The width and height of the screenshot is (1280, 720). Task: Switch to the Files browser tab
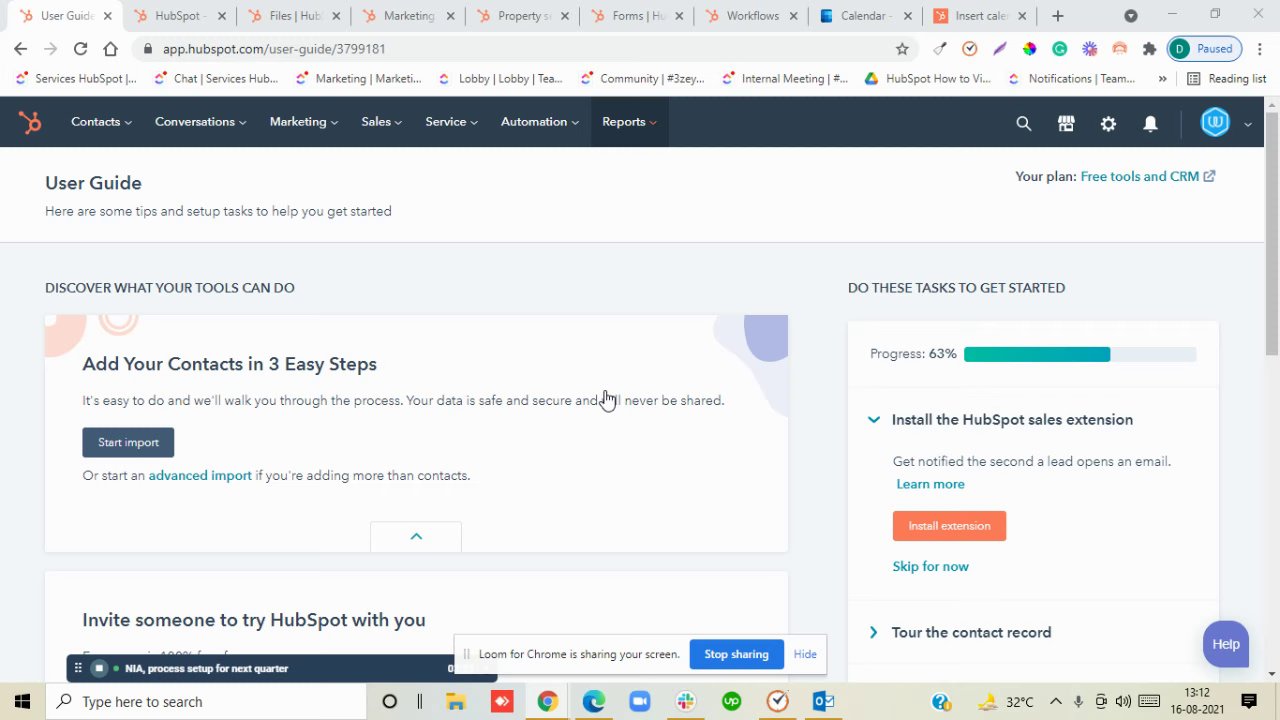(x=295, y=15)
